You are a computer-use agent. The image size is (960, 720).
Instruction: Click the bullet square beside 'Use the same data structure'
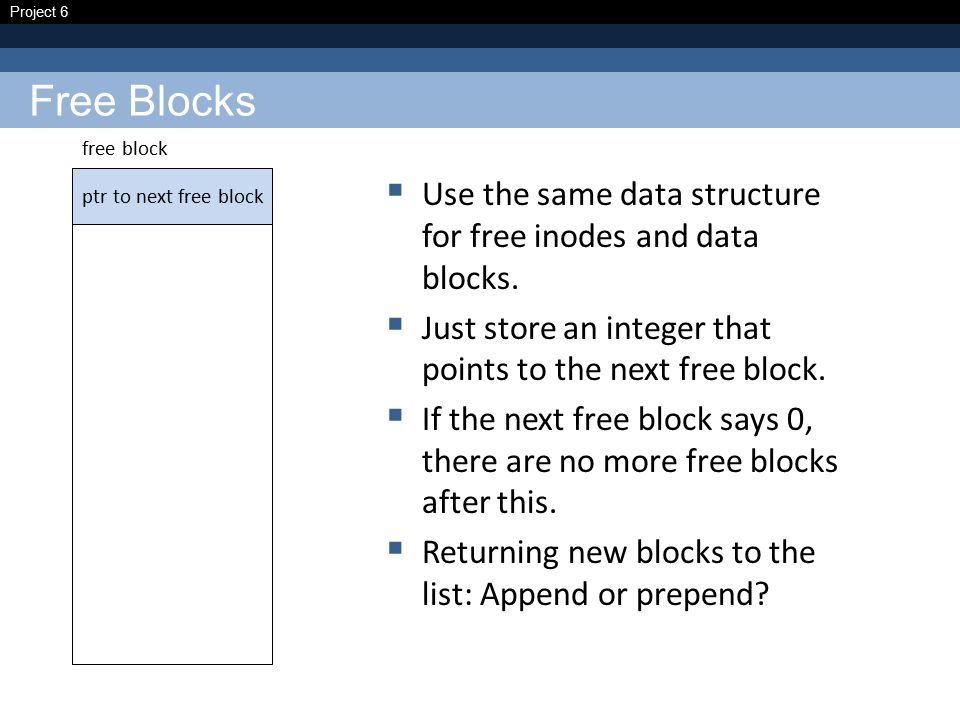(x=396, y=189)
